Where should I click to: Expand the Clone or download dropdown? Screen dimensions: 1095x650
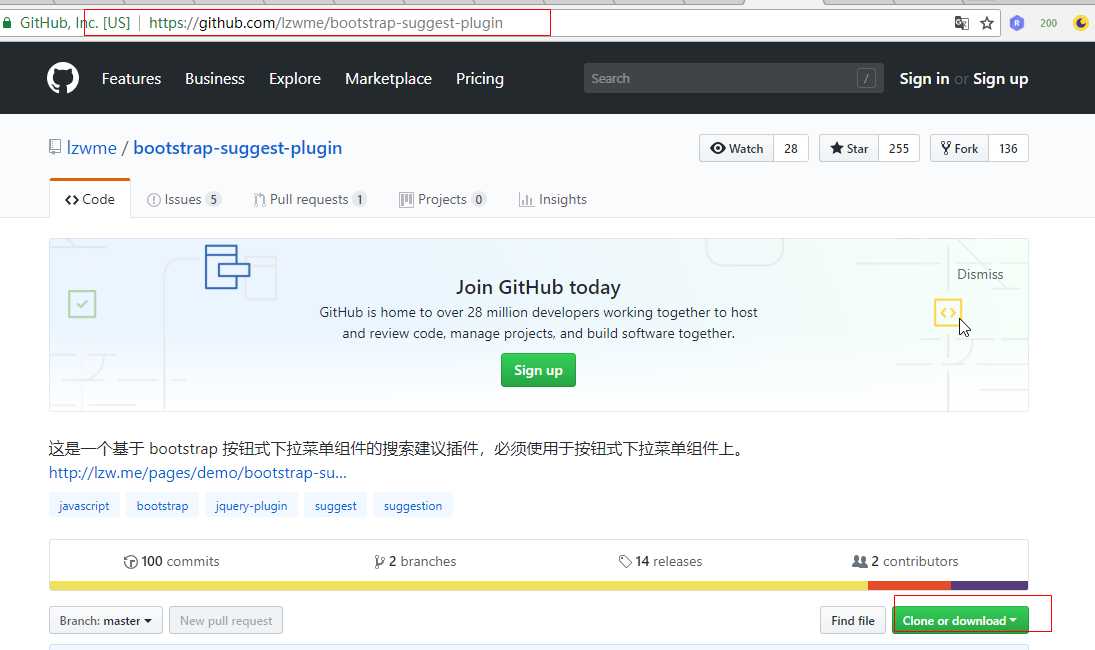pos(960,621)
